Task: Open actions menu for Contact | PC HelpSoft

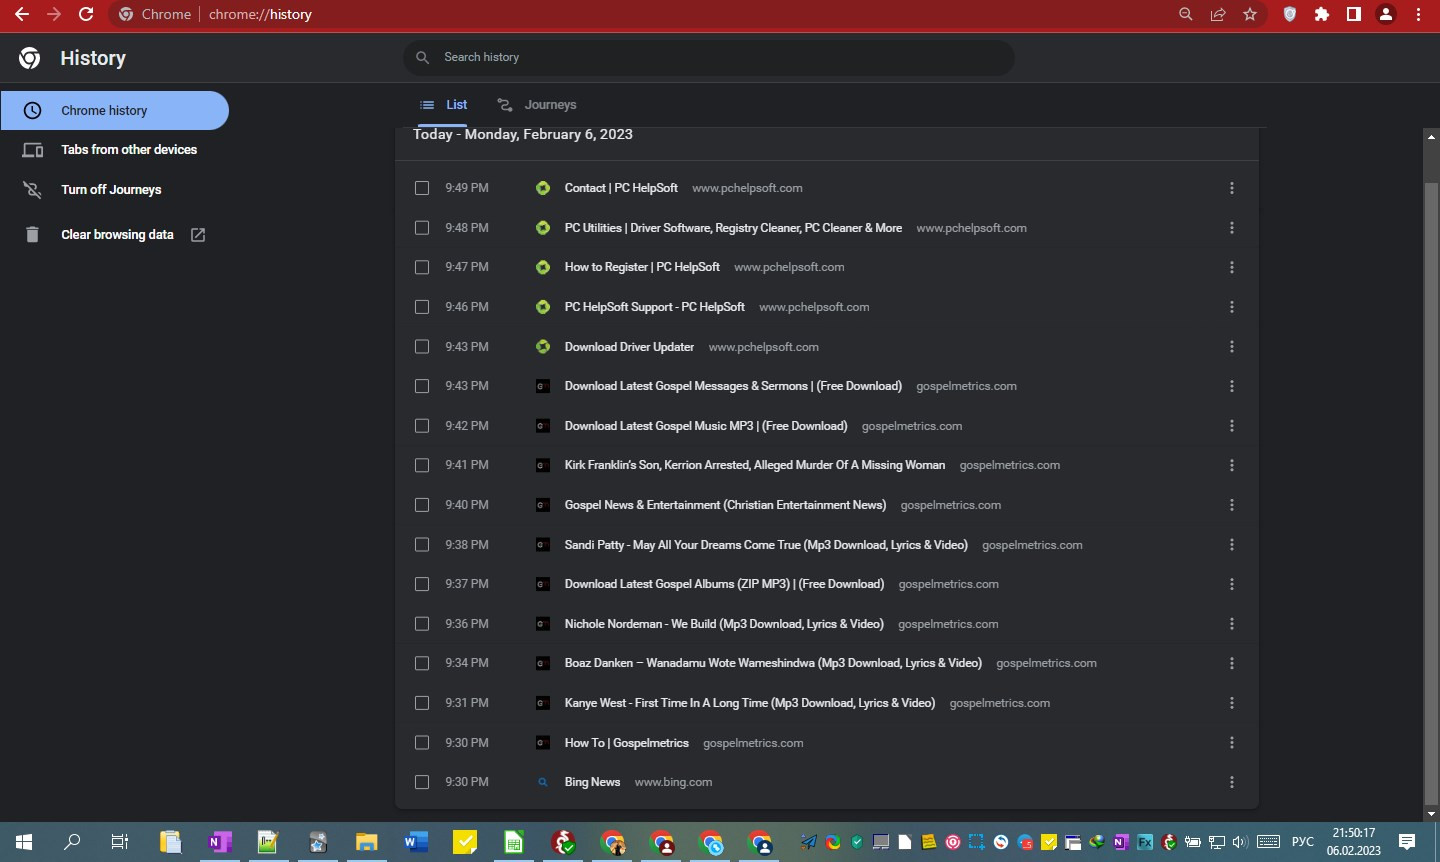Action: pyautogui.click(x=1232, y=188)
